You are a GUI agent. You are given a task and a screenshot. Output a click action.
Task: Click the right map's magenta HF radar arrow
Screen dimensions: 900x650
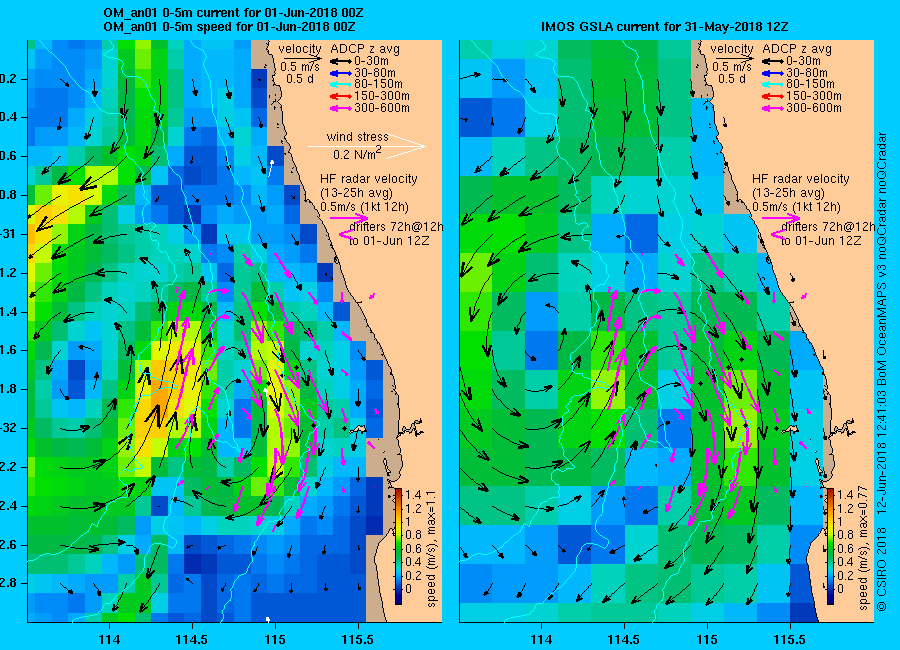click(x=781, y=218)
